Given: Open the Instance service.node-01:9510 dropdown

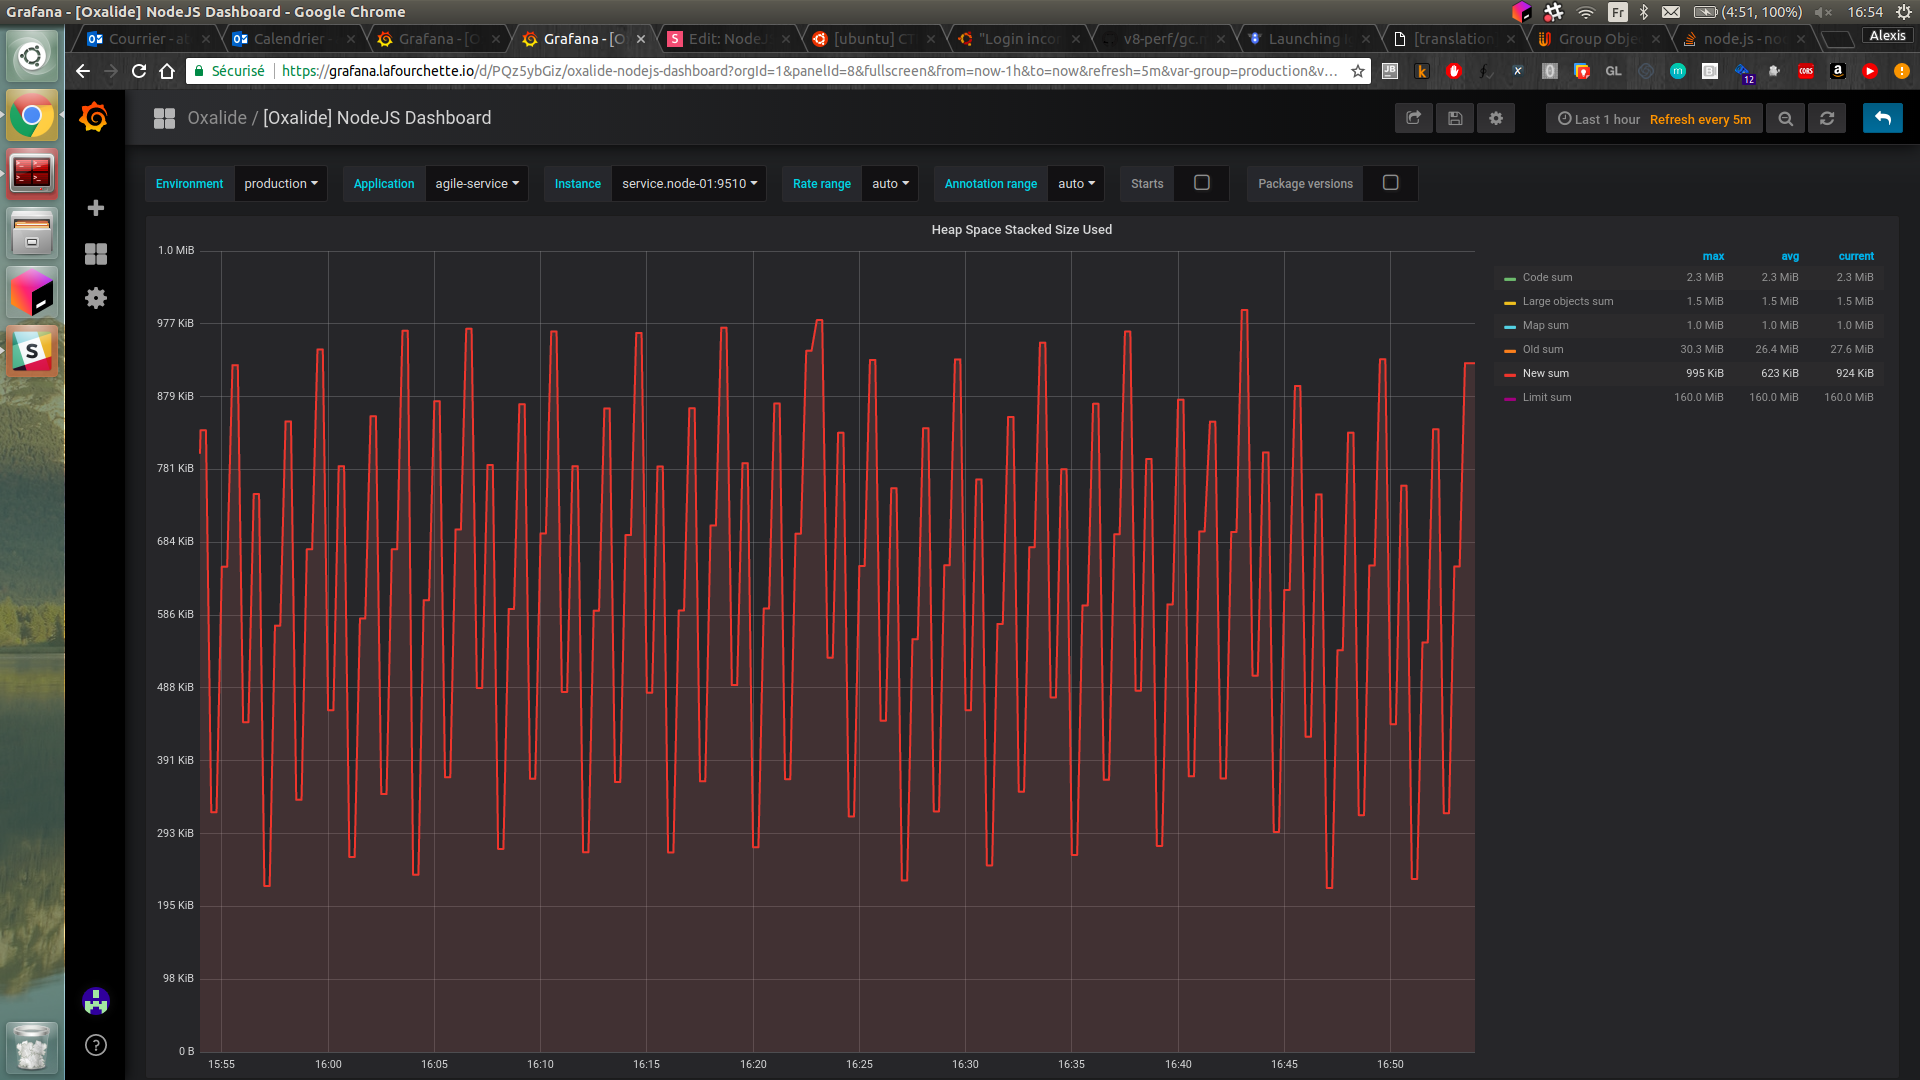Looking at the screenshot, I should 689,184.
